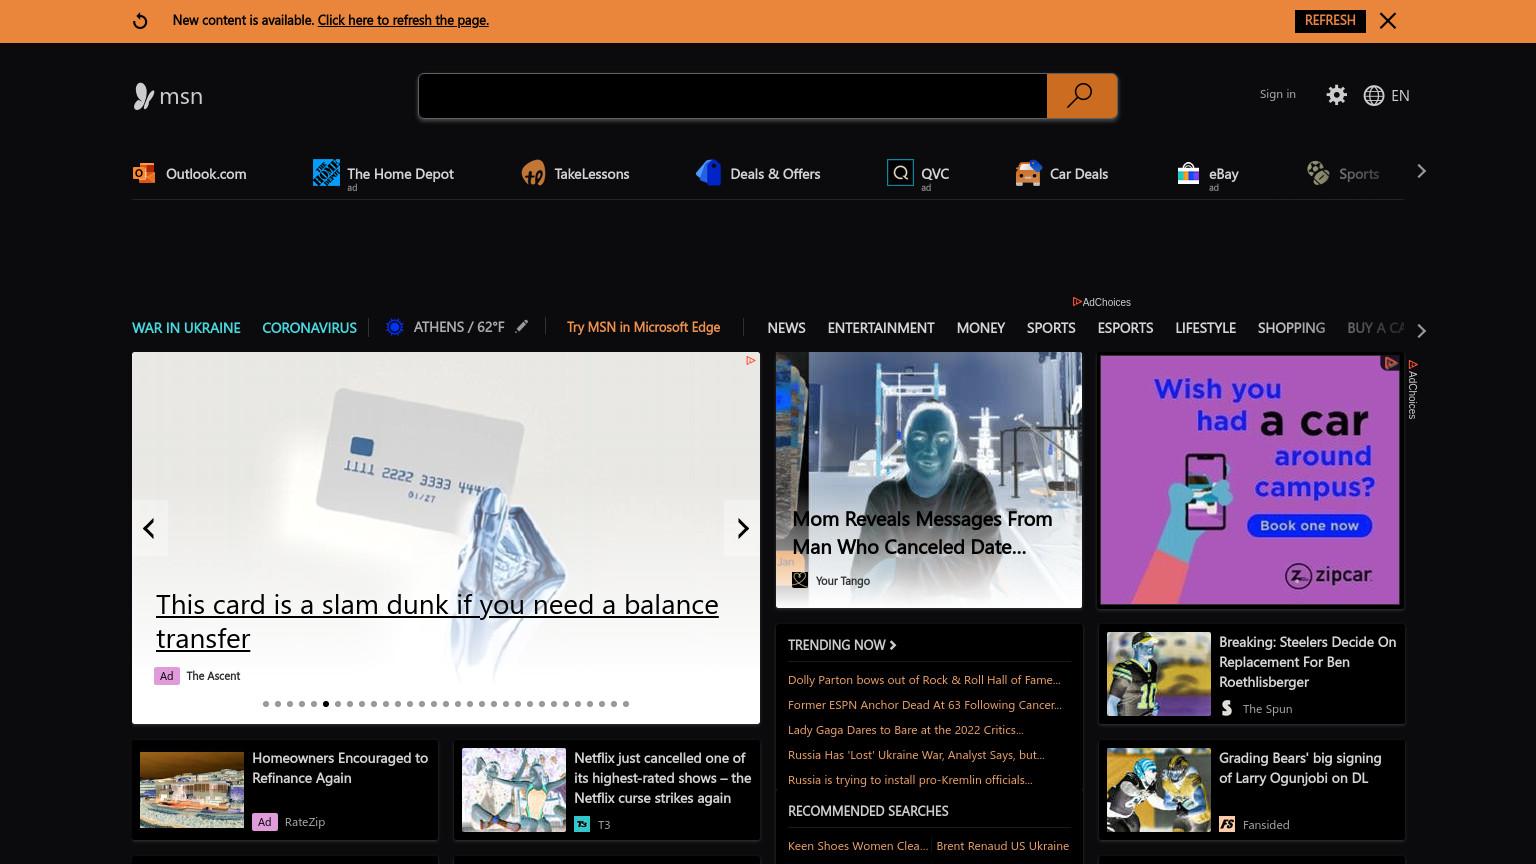
Task: Click Try MSN in Microsoft Edge link
Action: 643,327
